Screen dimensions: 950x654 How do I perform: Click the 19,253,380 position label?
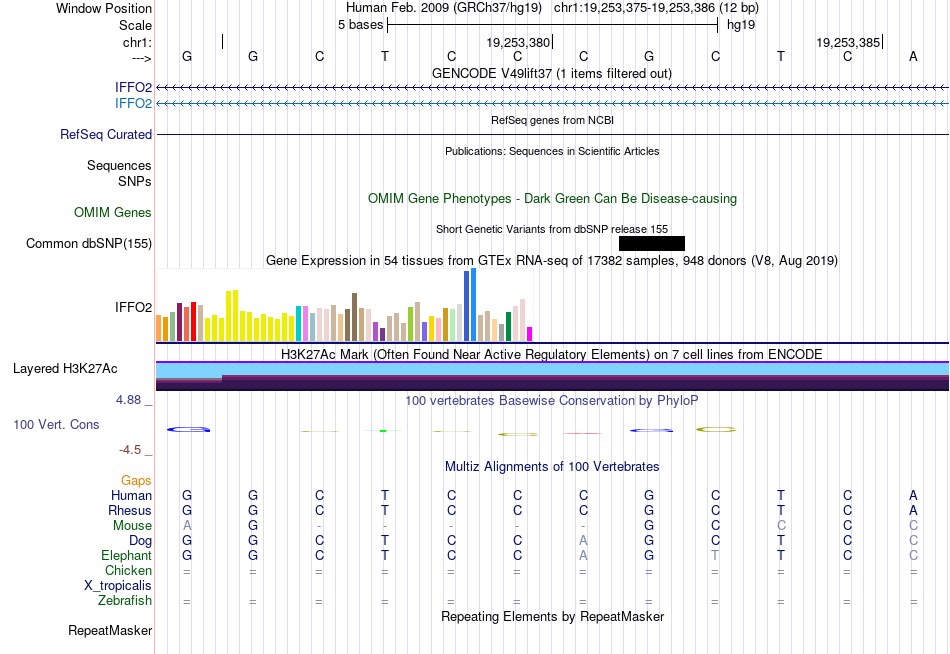518,42
